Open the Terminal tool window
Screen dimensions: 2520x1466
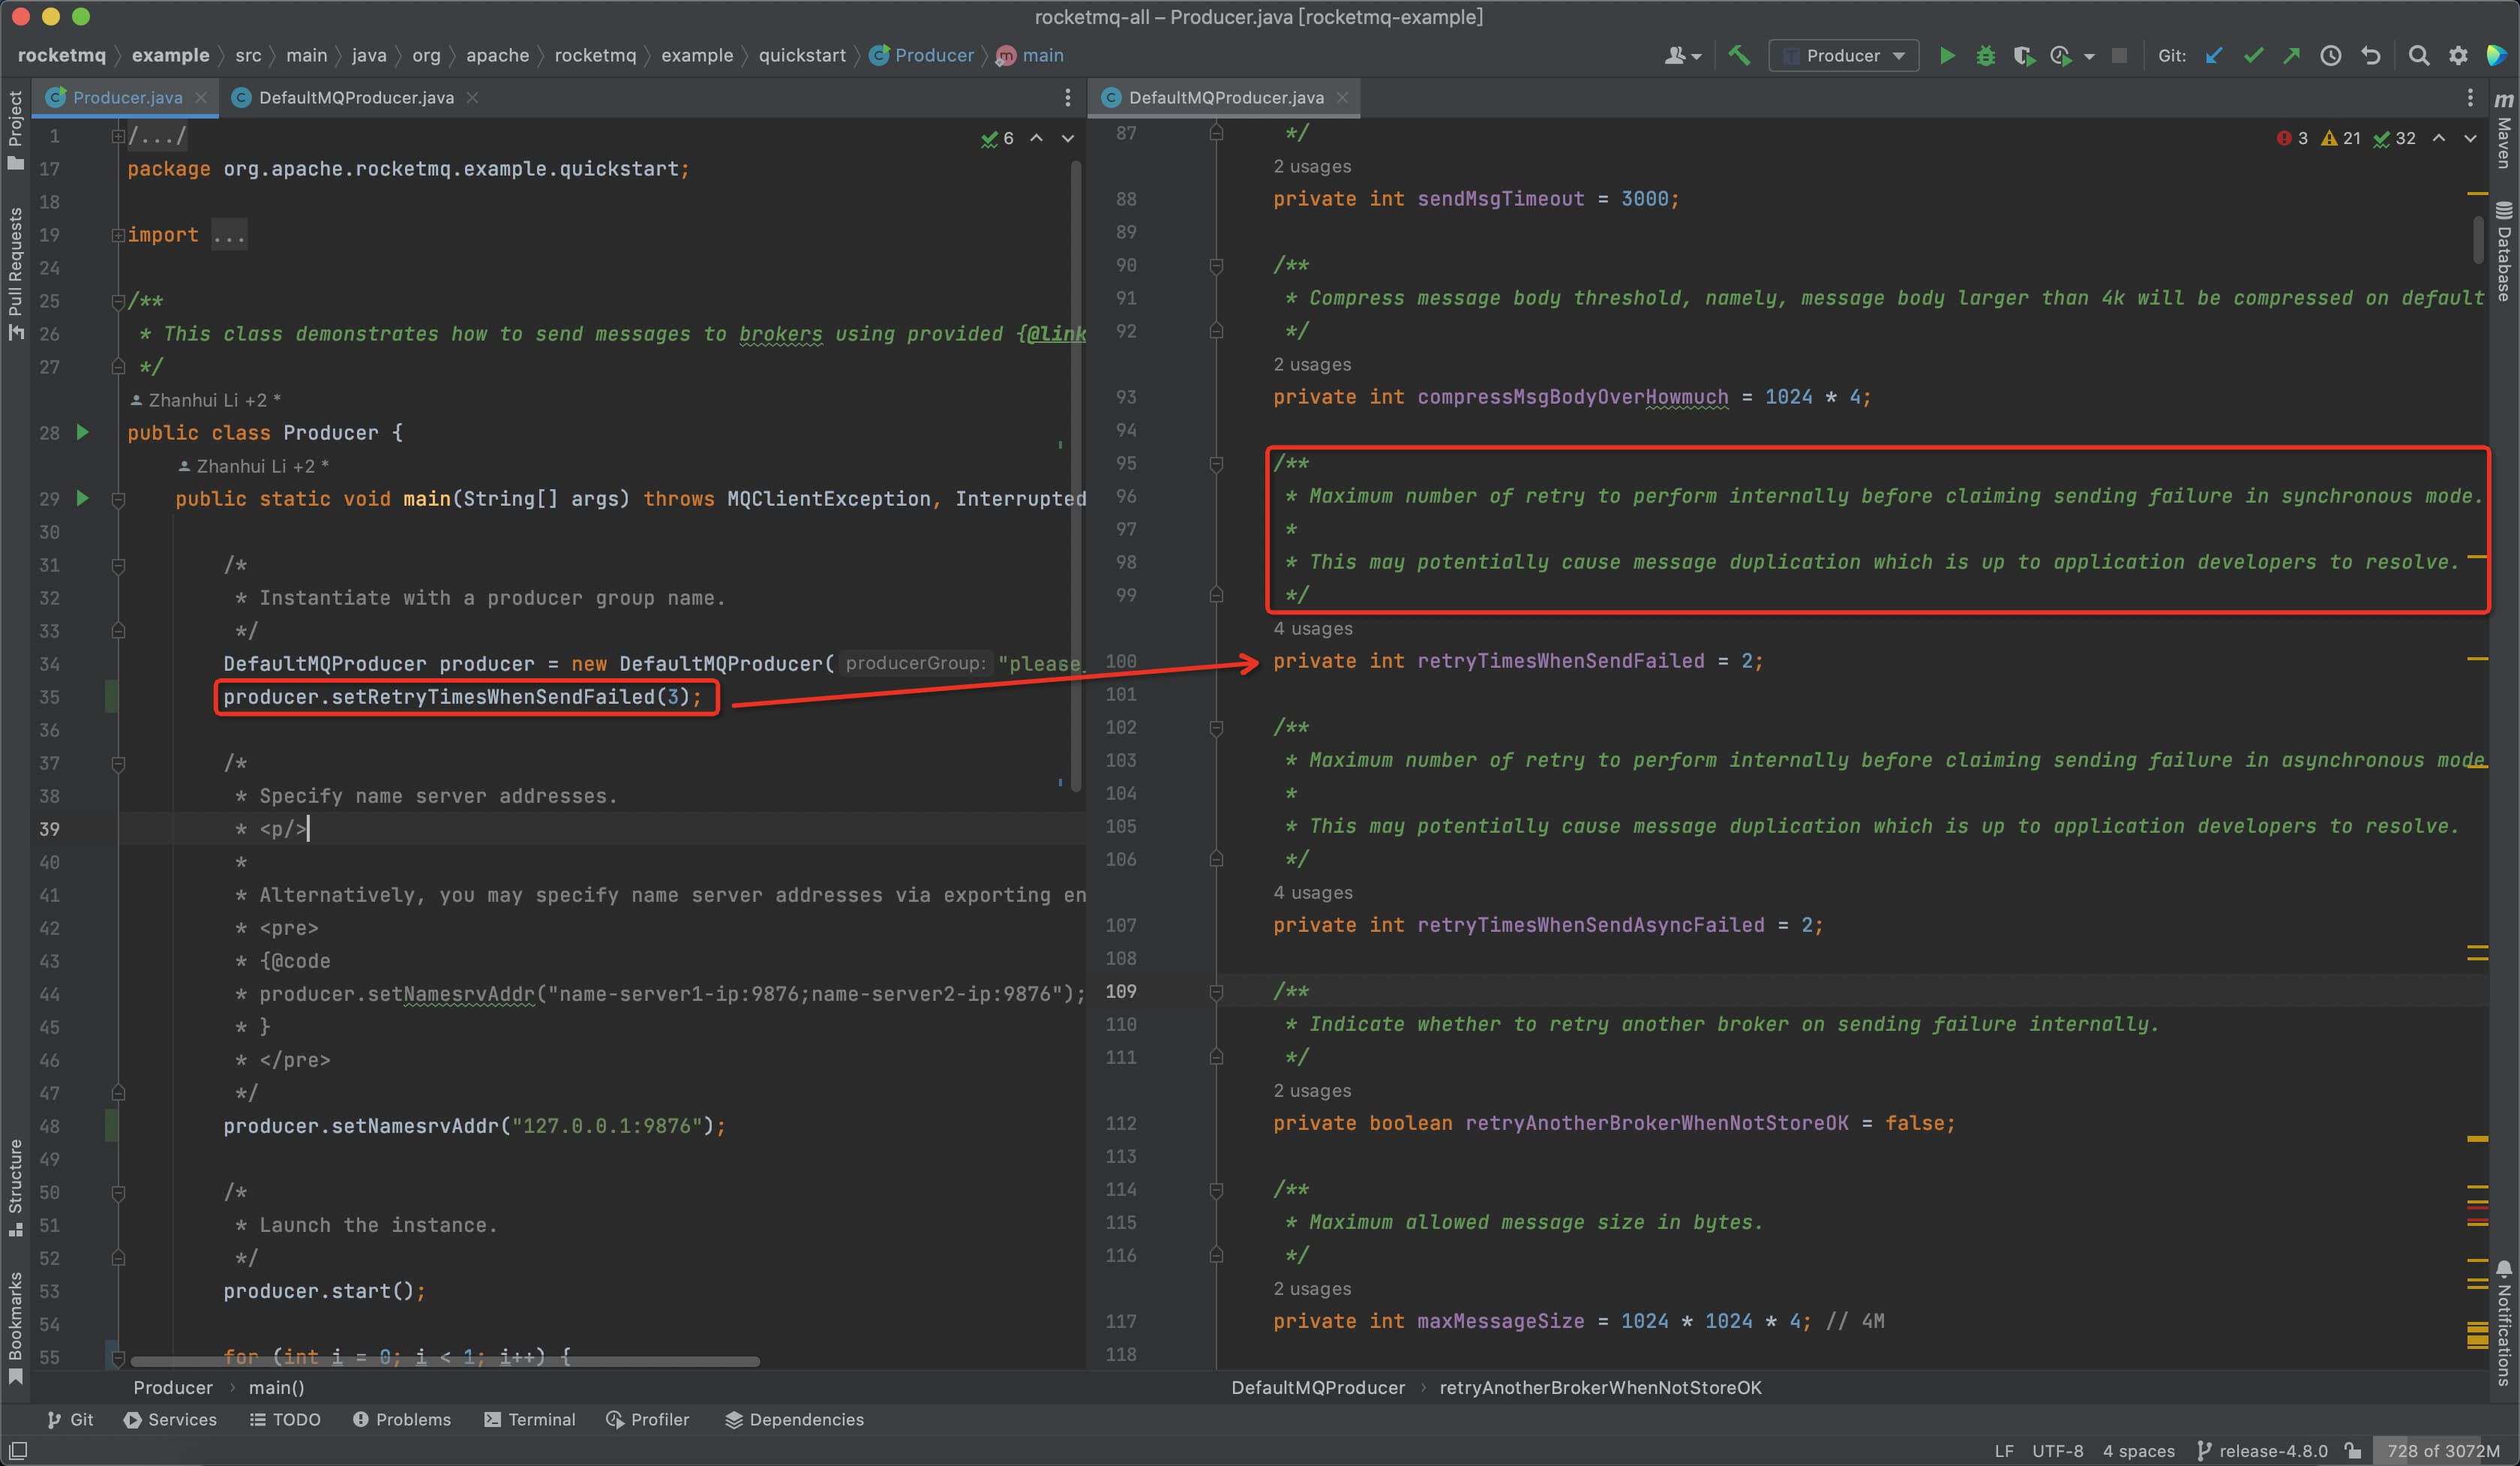click(x=529, y=1419)
